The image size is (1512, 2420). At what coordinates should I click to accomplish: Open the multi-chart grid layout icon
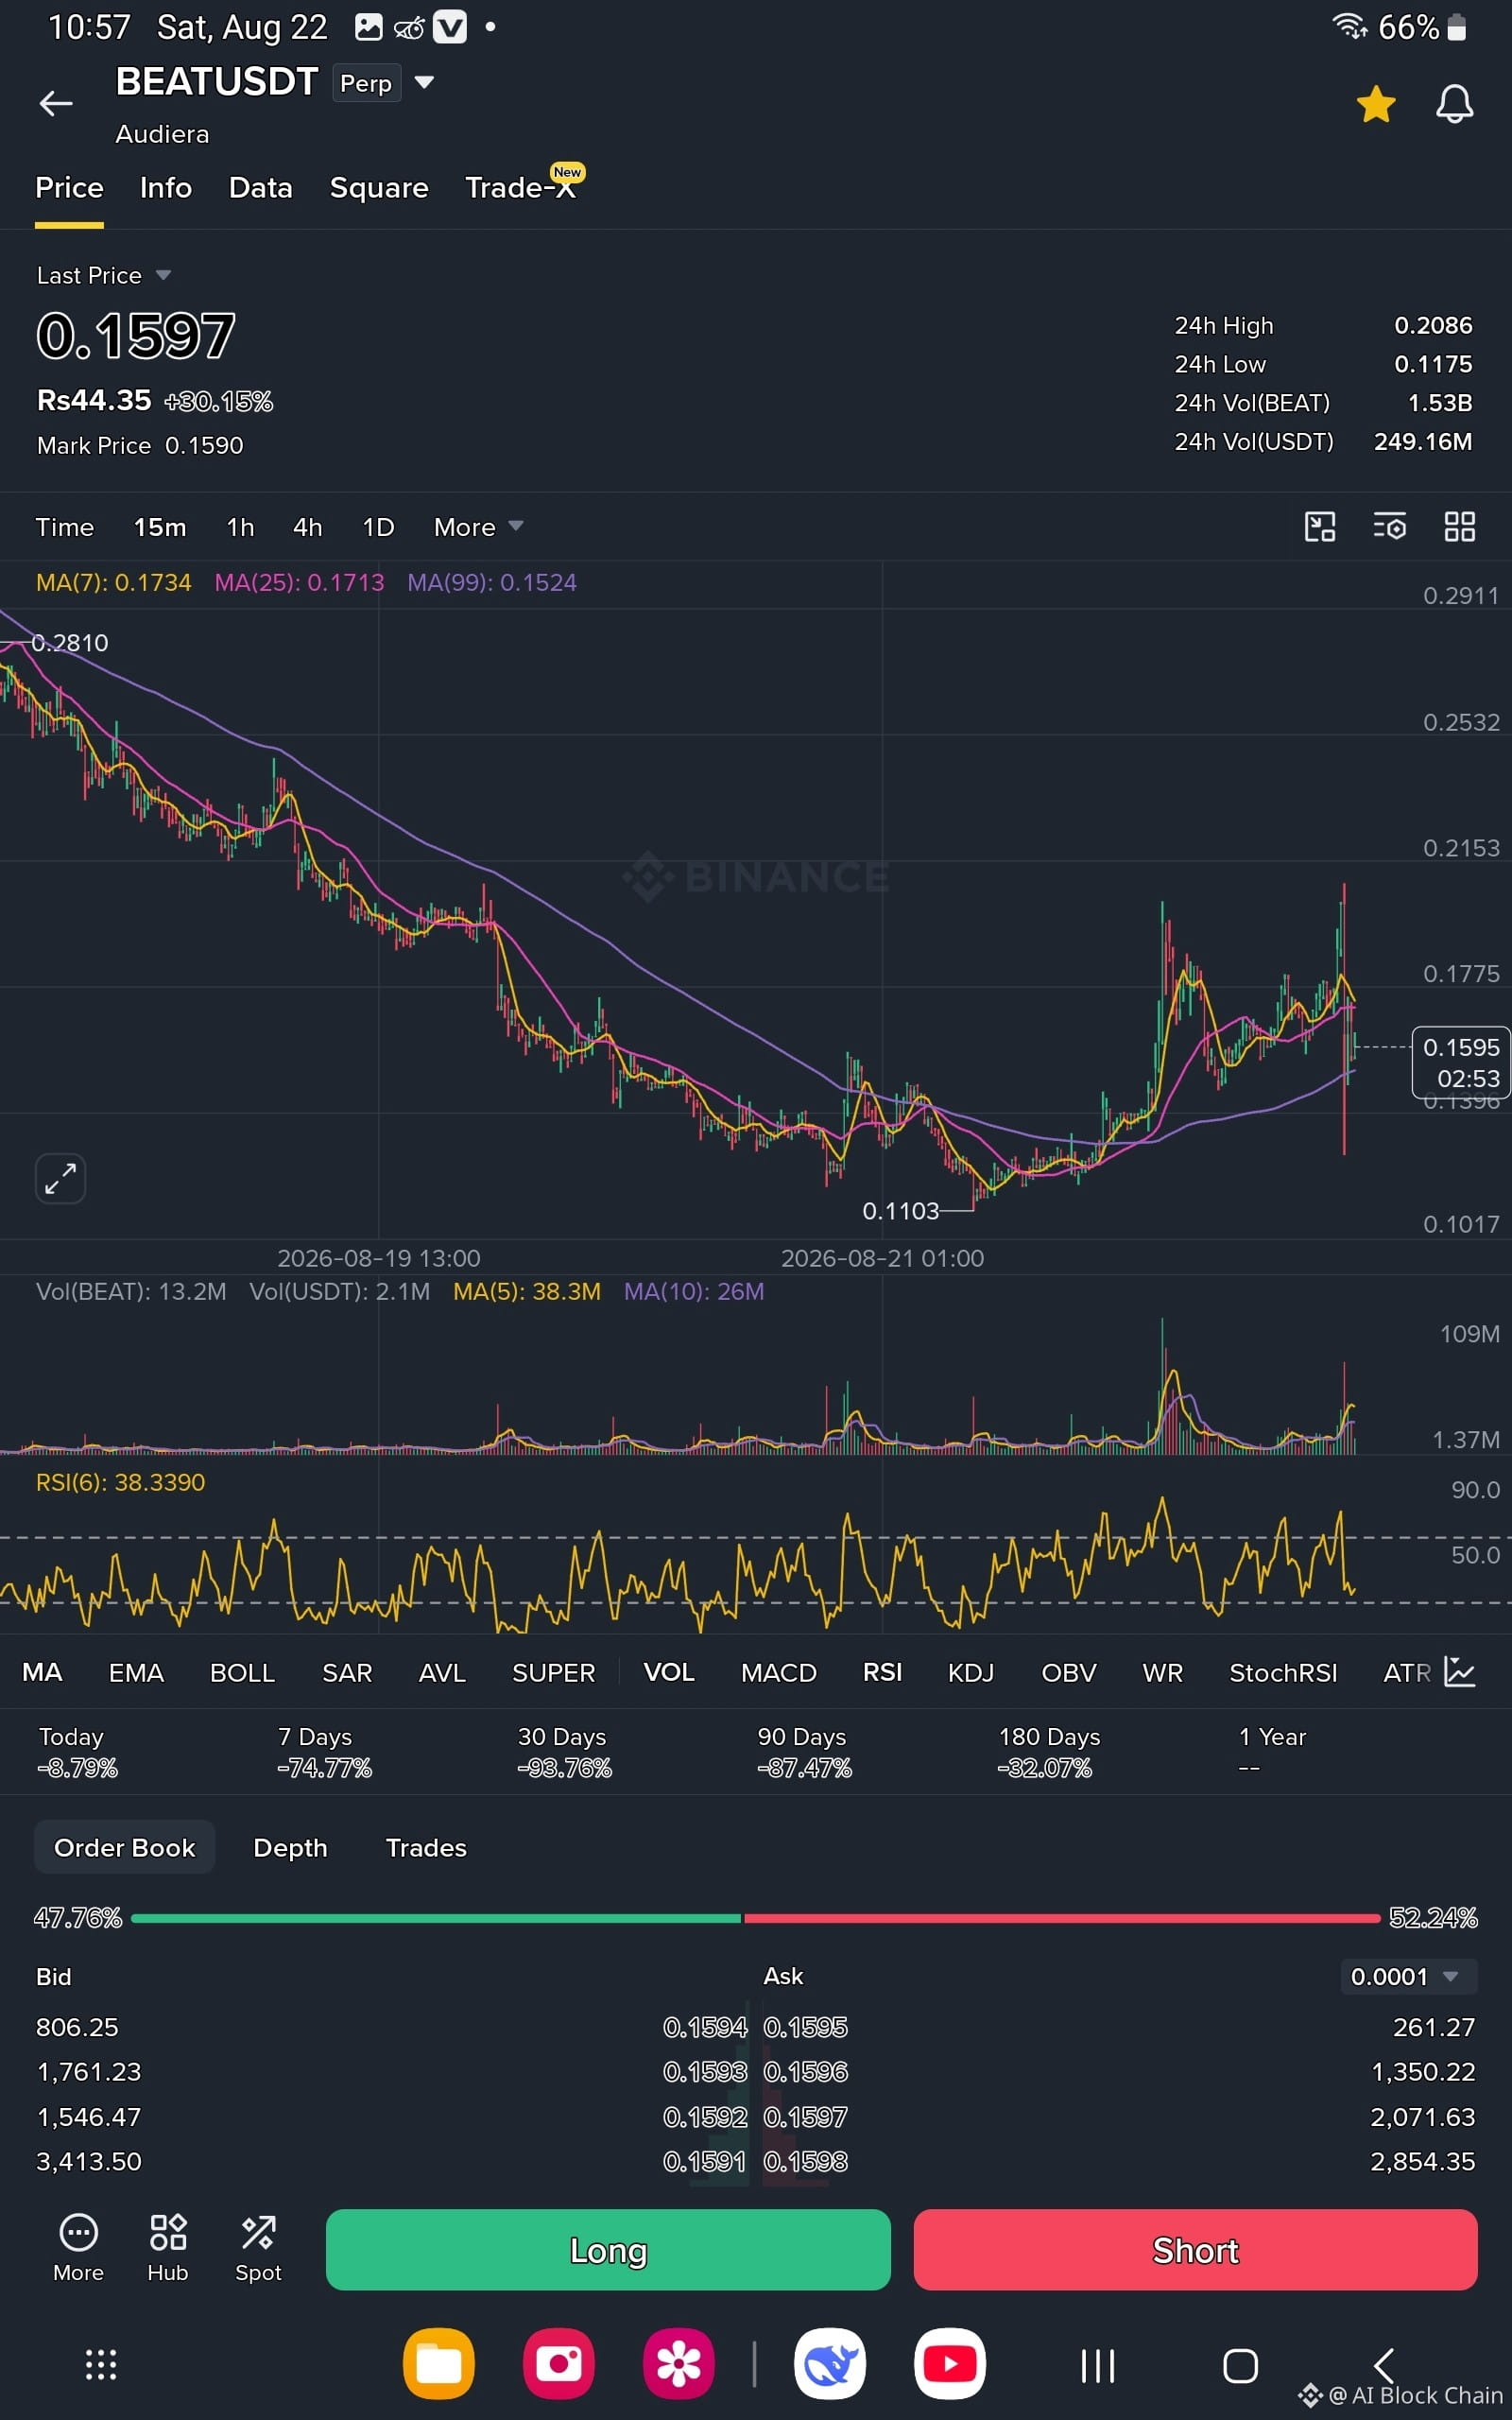pyautogui.click(x=1459, y=527)
